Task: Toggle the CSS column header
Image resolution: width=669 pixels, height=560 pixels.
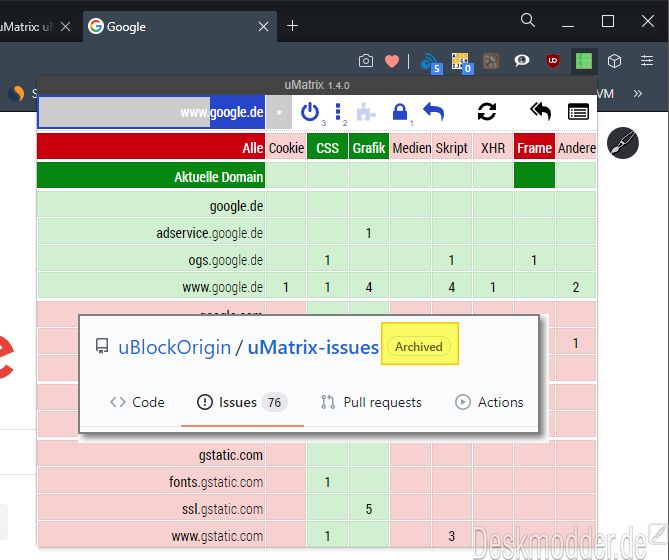Action: pyautogui.click(x=327, y=146)
